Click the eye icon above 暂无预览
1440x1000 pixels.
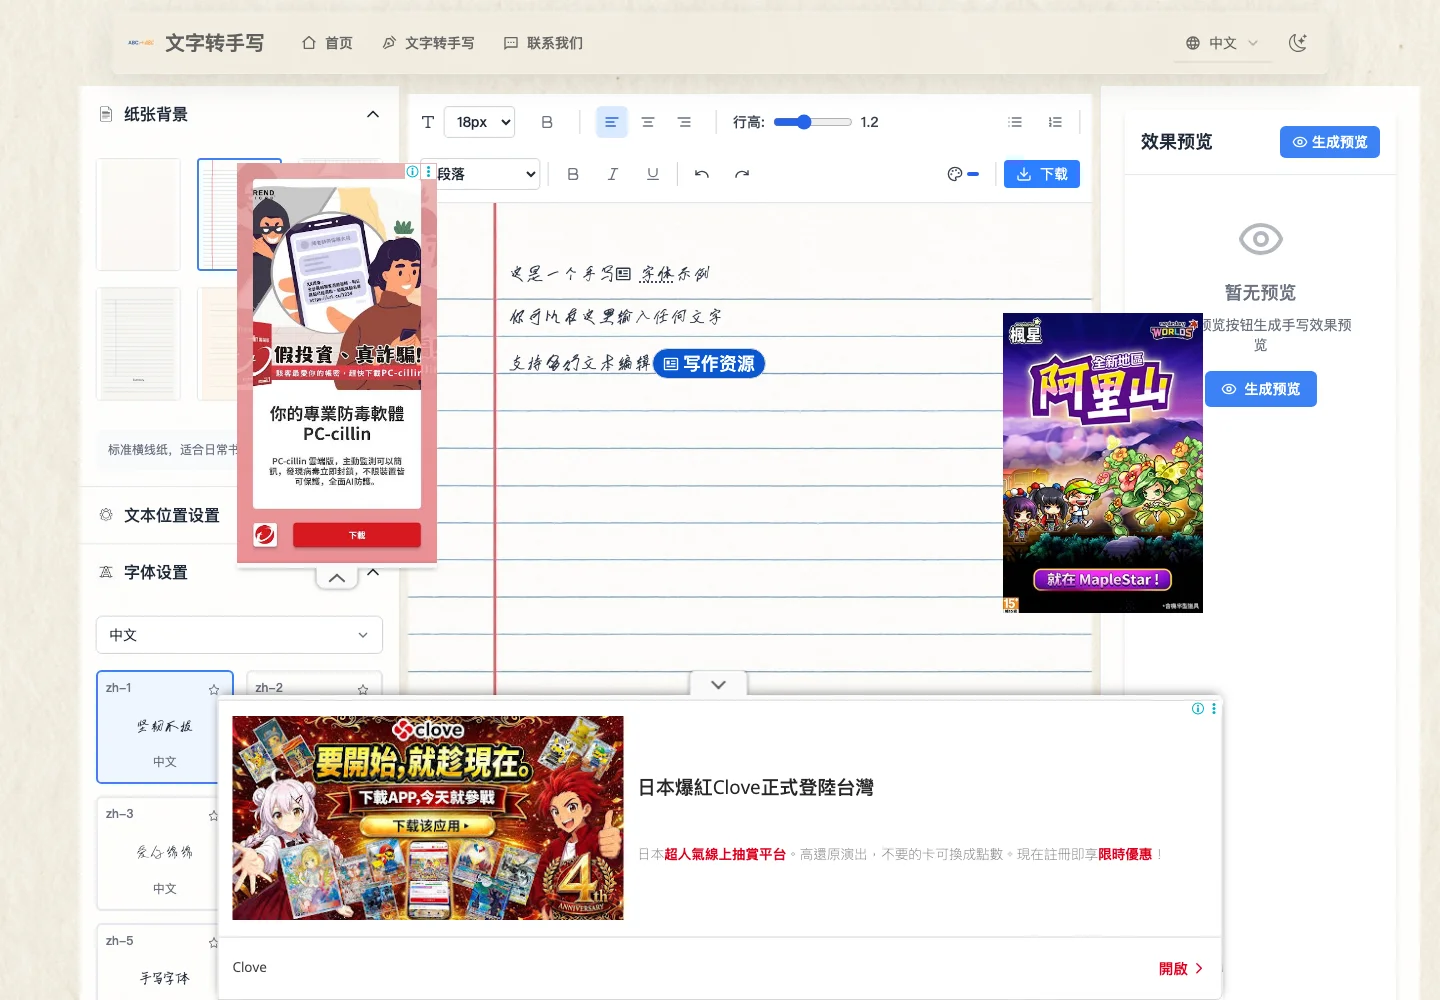[x=1260, y=239]
